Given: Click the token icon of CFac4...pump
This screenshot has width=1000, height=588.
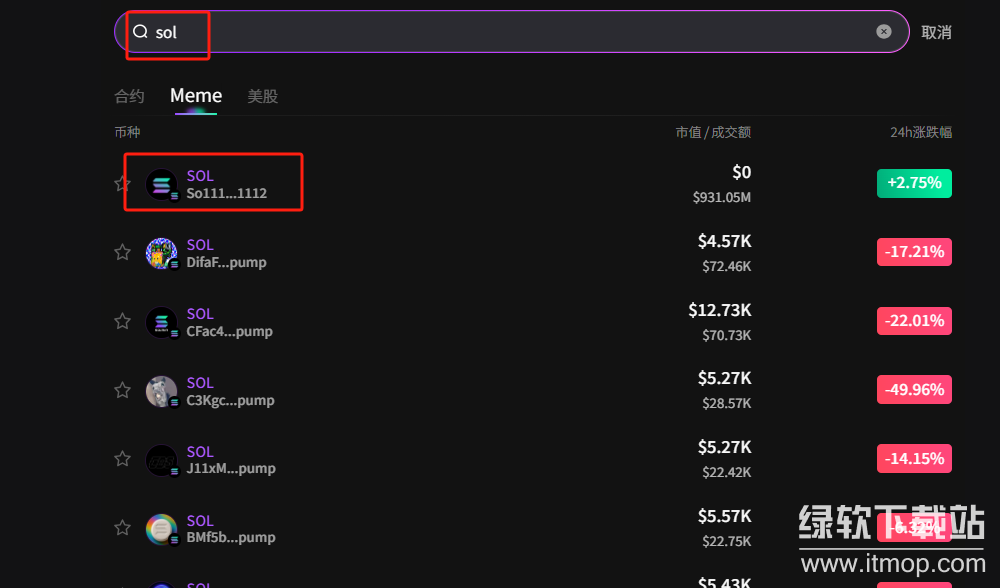Looking at the screenshot, I should [161, 322].
